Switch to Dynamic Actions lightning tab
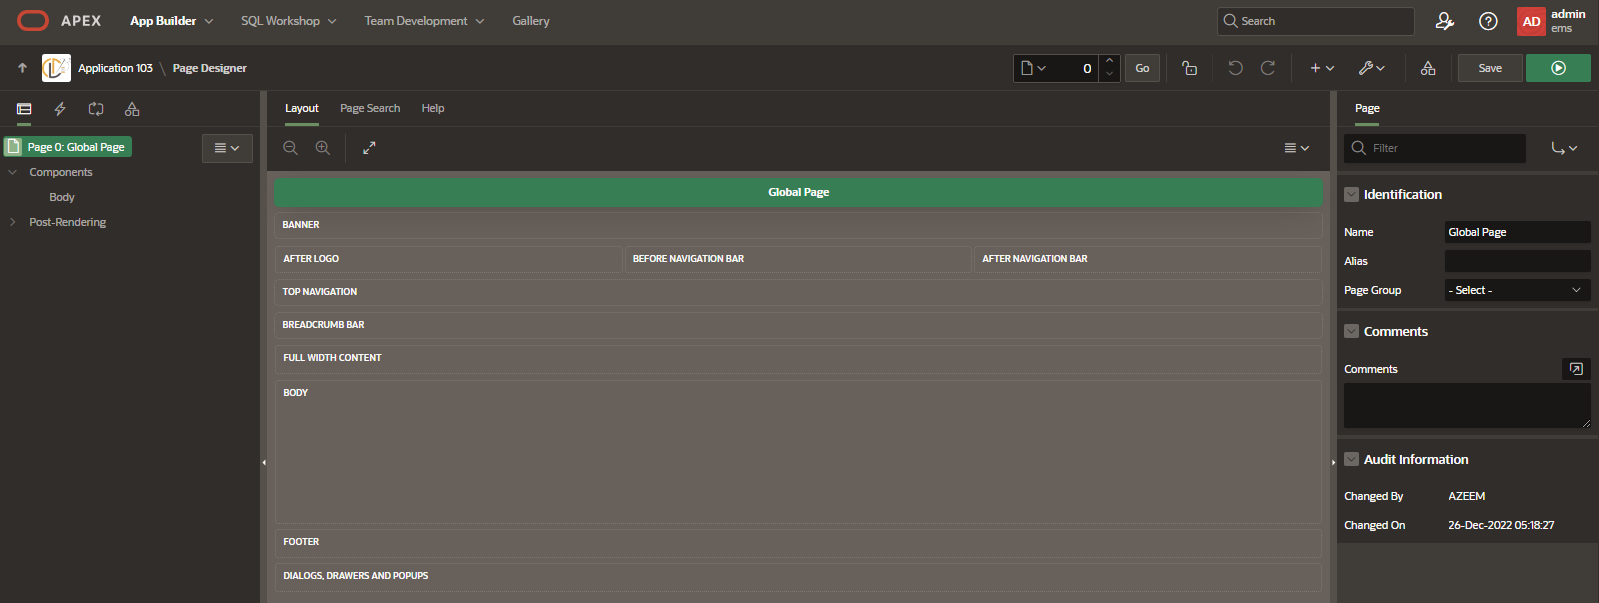Viewport: 1599px width, 603px height. (x=60, y=109)
